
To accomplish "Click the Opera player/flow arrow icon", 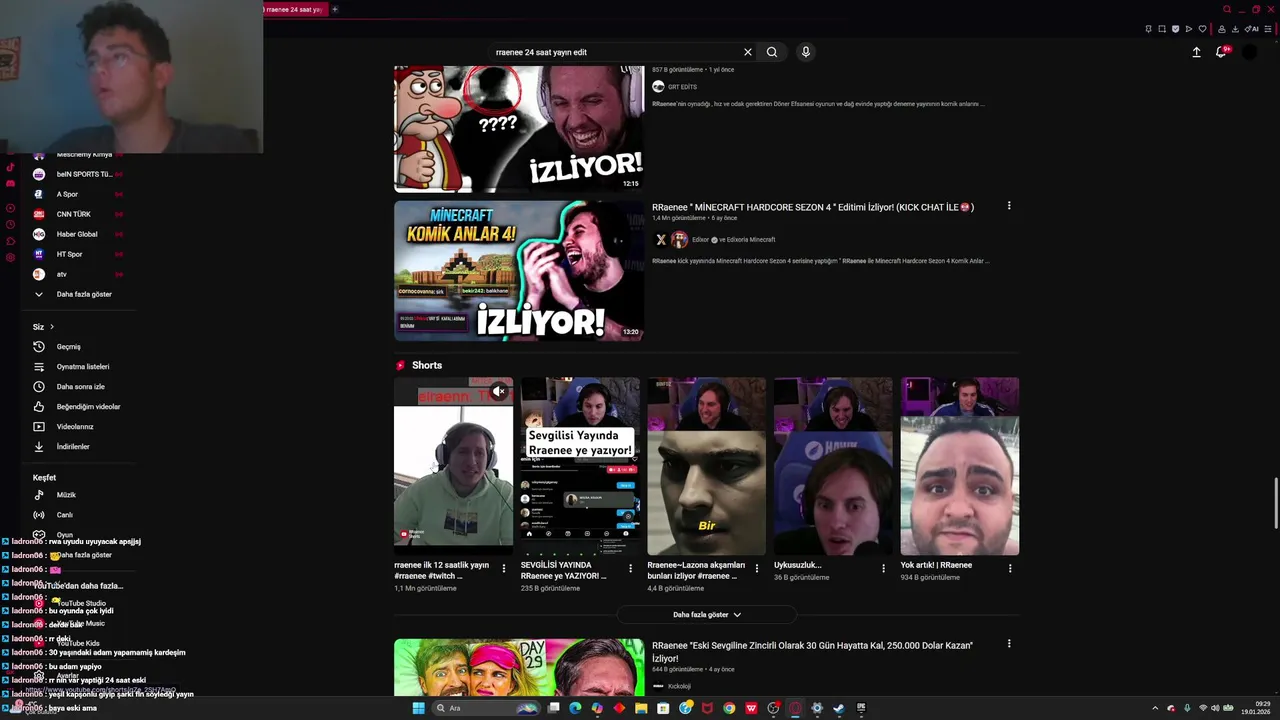I will tap(1189, 29).
